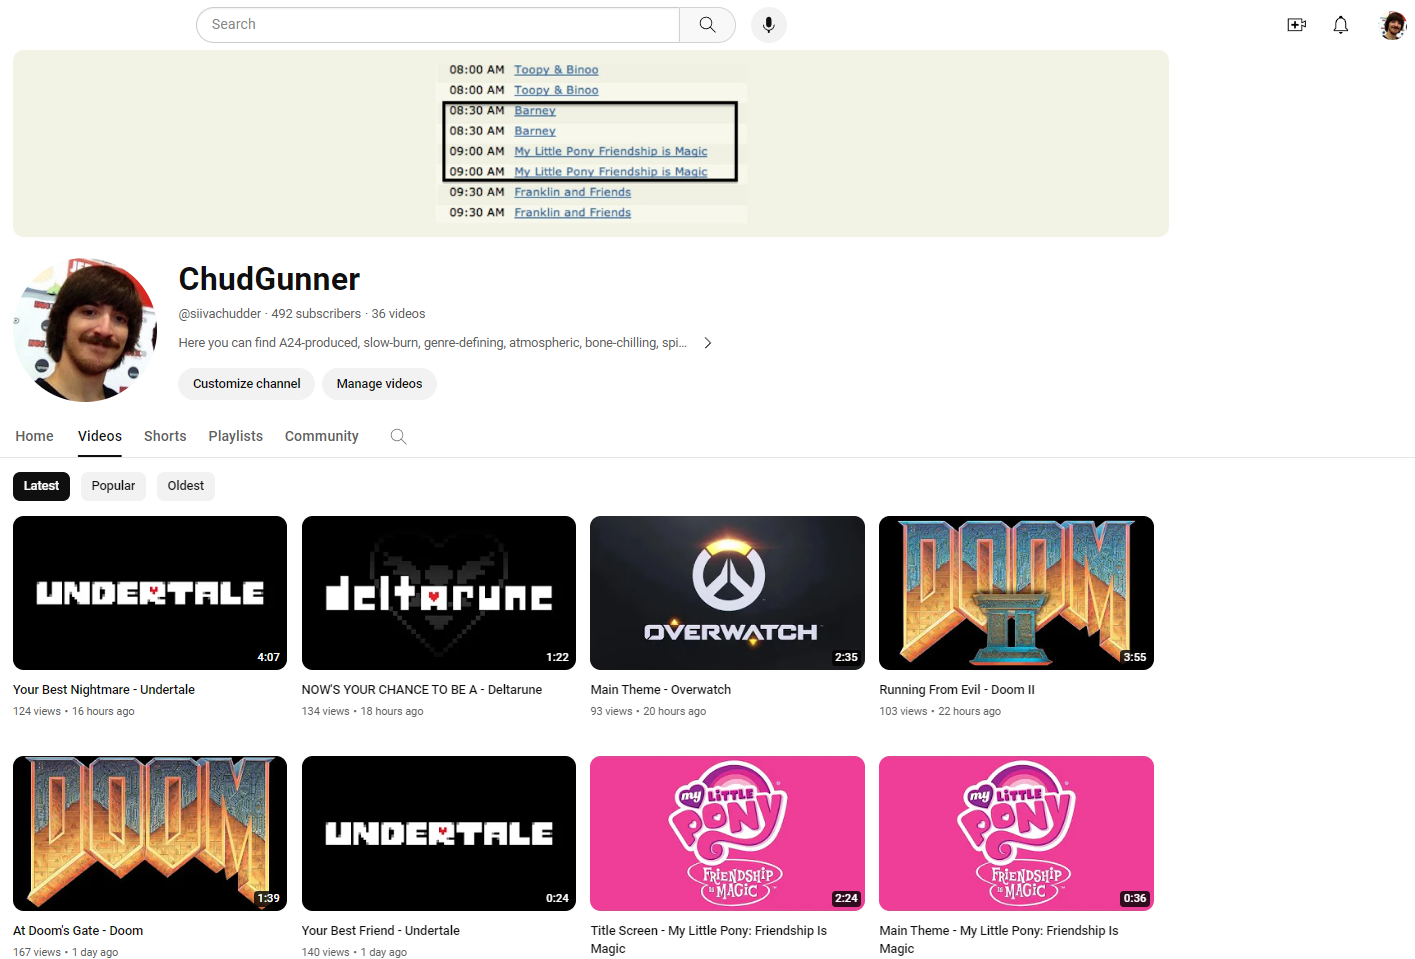This screenshot has width=1415, height=959.
Task: Click 103 views 22 hours ago text
Action: click(940, 712)
